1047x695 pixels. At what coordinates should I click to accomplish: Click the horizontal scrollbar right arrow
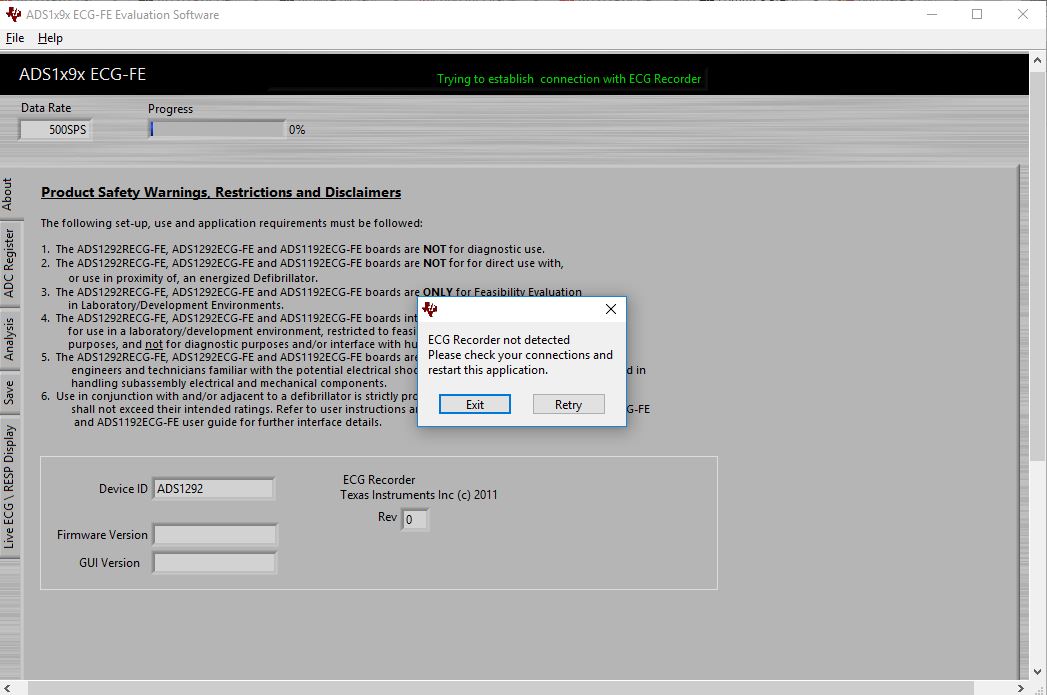(1020, 688)
